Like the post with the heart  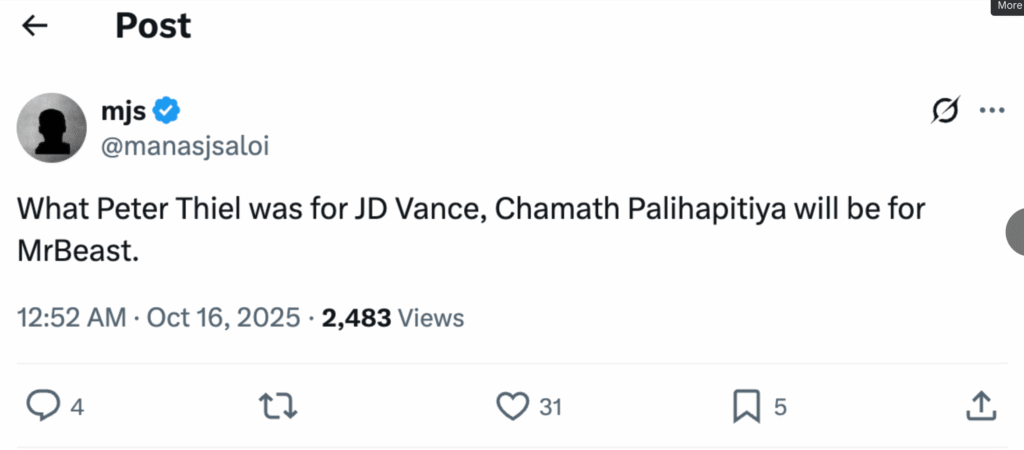click(x=512, y=405)
